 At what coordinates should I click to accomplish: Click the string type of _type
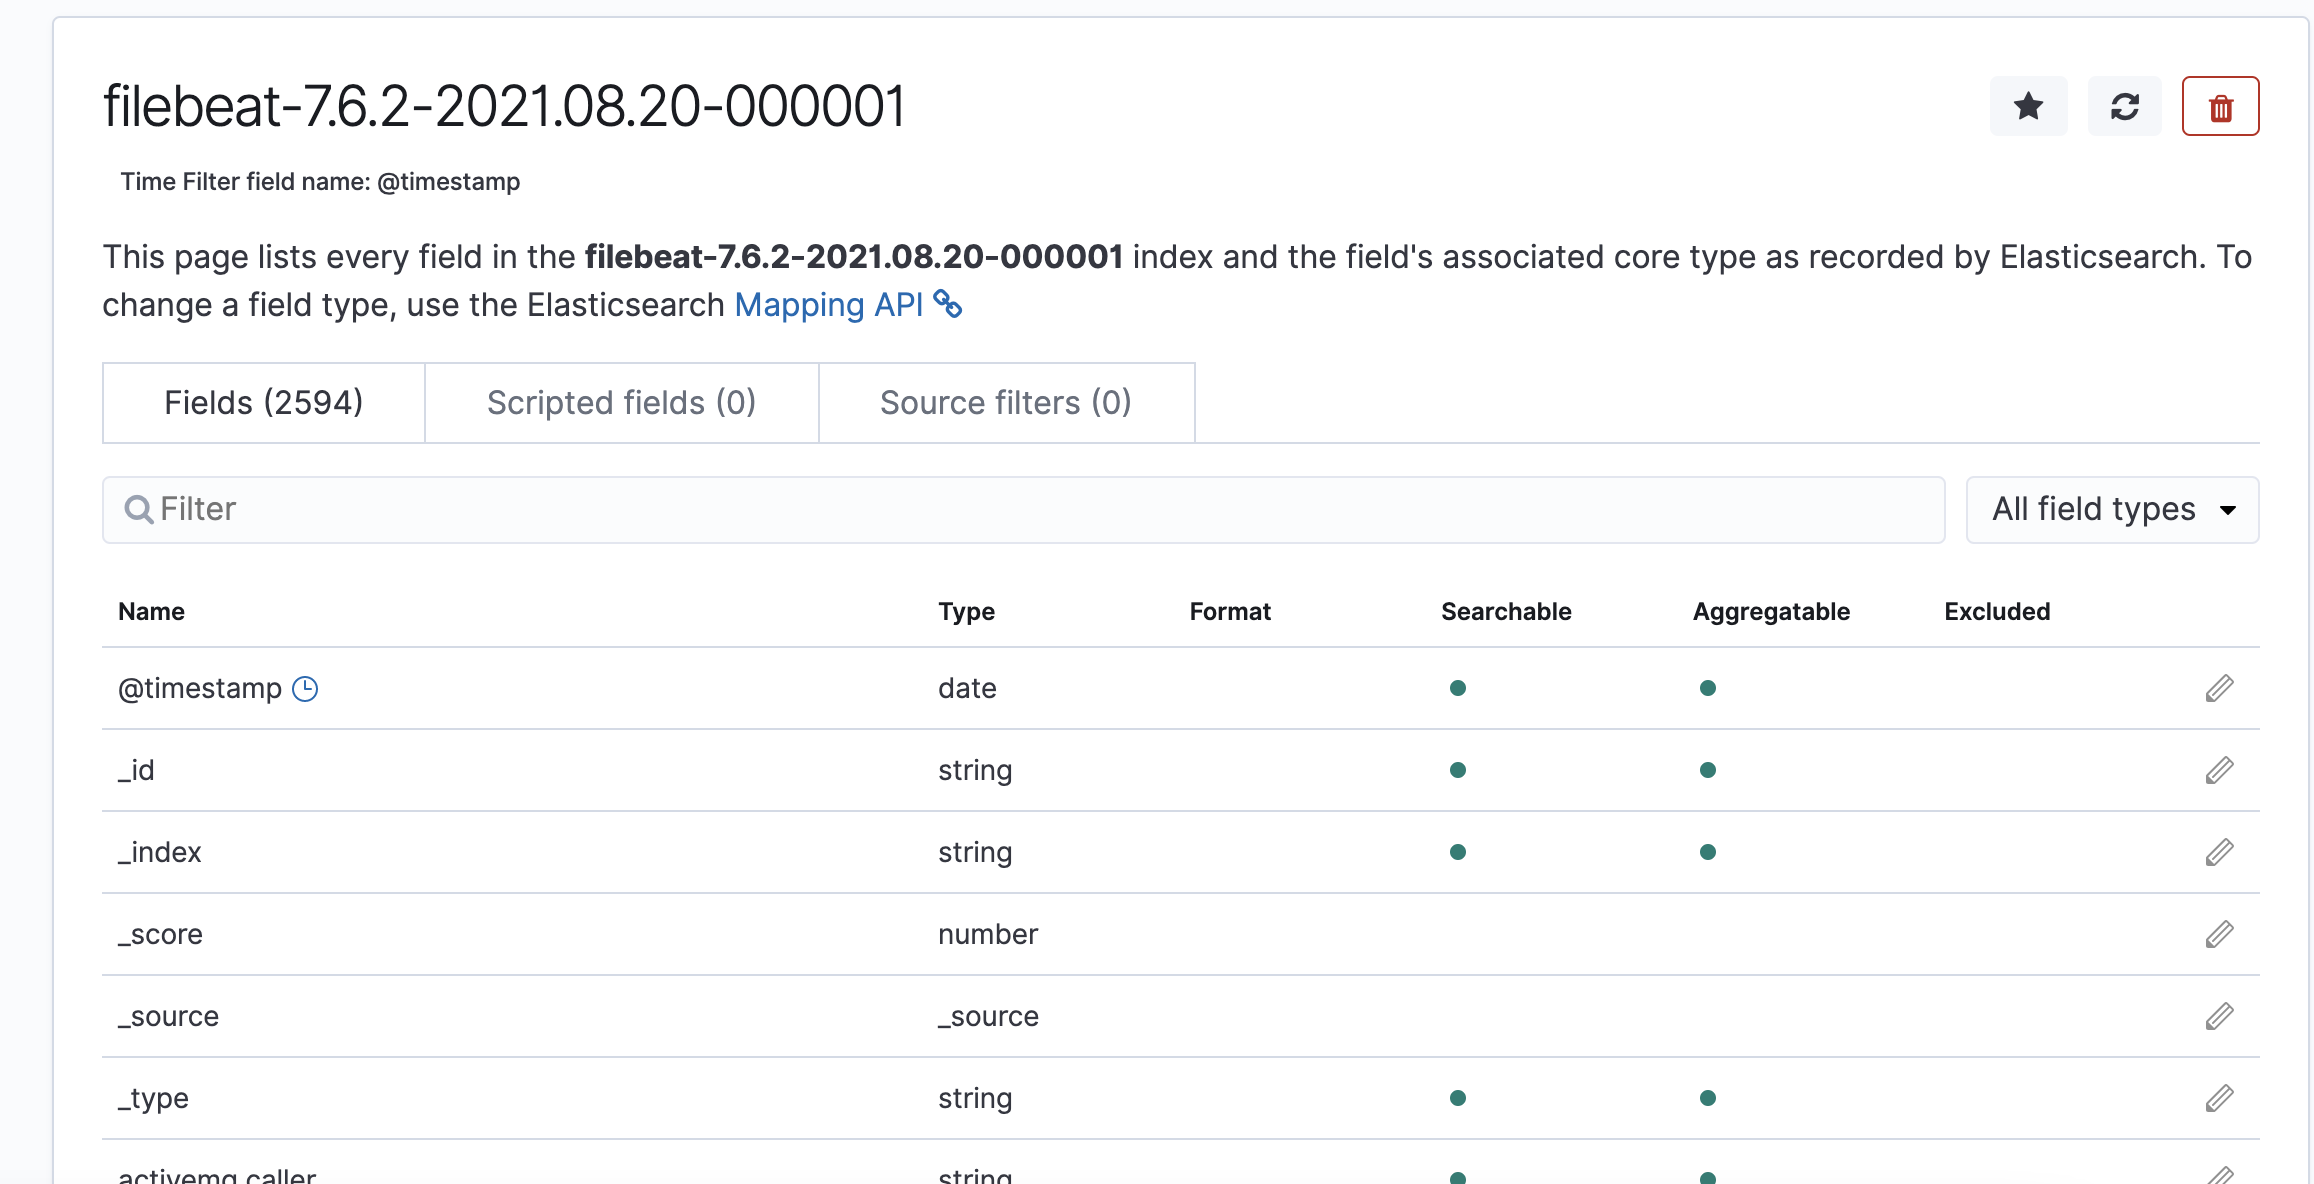975,1098
